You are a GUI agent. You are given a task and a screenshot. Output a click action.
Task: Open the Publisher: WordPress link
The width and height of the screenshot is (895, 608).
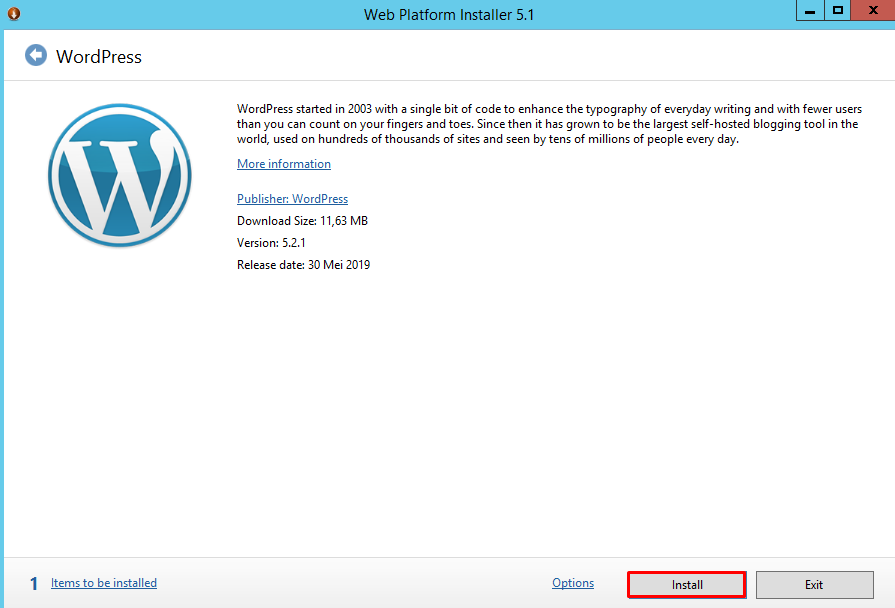coord(292,199)
